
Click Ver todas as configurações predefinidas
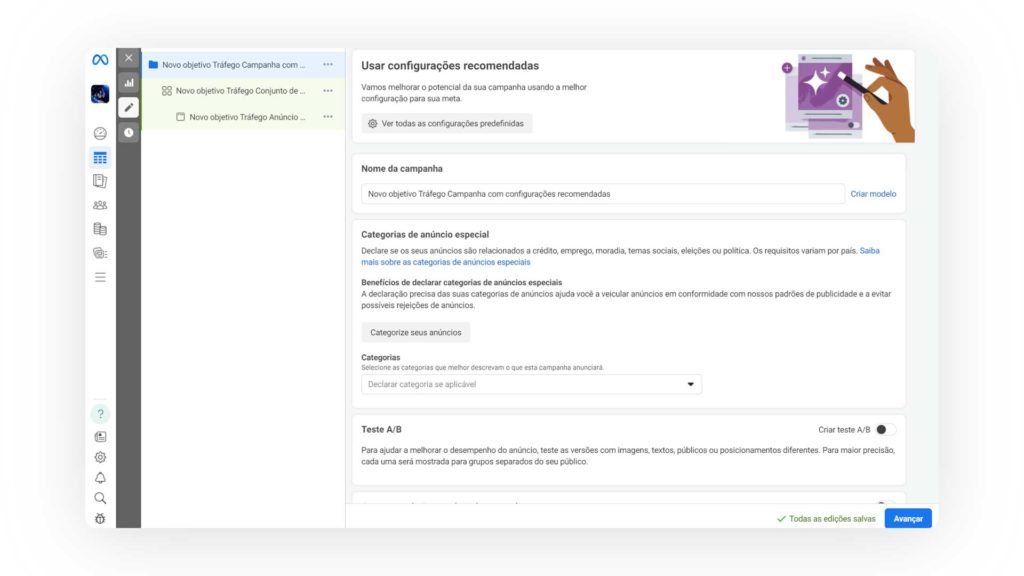[447, 123]
